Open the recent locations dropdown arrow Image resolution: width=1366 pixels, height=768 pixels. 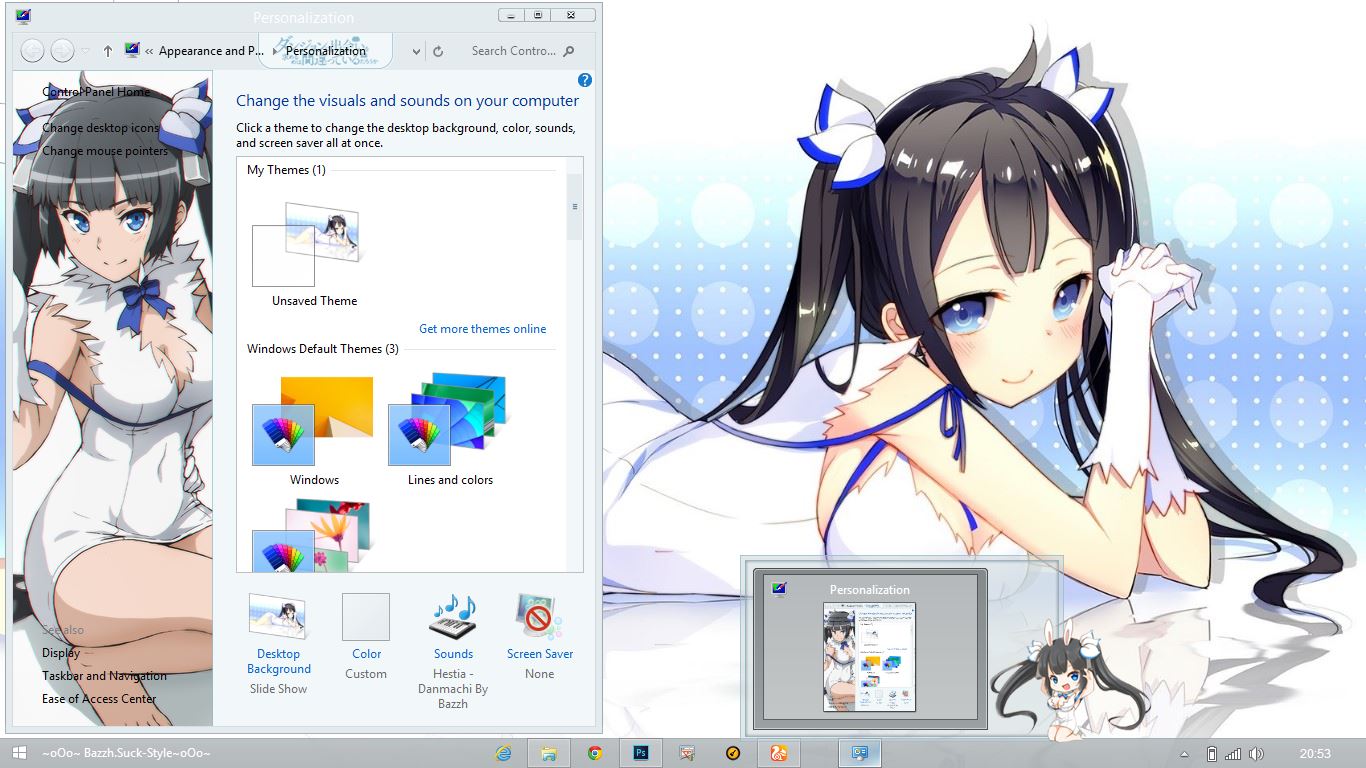click(x=85, y=51)
